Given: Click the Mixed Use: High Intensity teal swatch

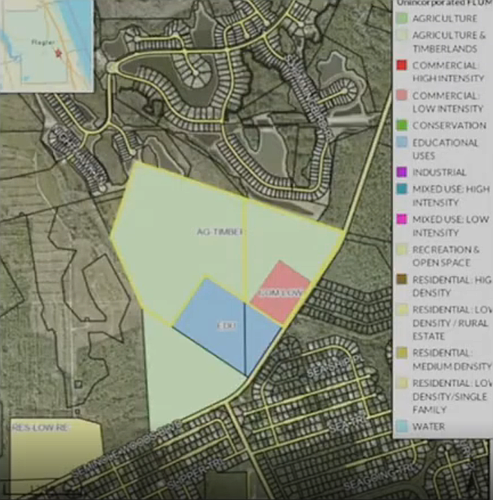Looking at the screenshot, I should click(x=402, y=189).
